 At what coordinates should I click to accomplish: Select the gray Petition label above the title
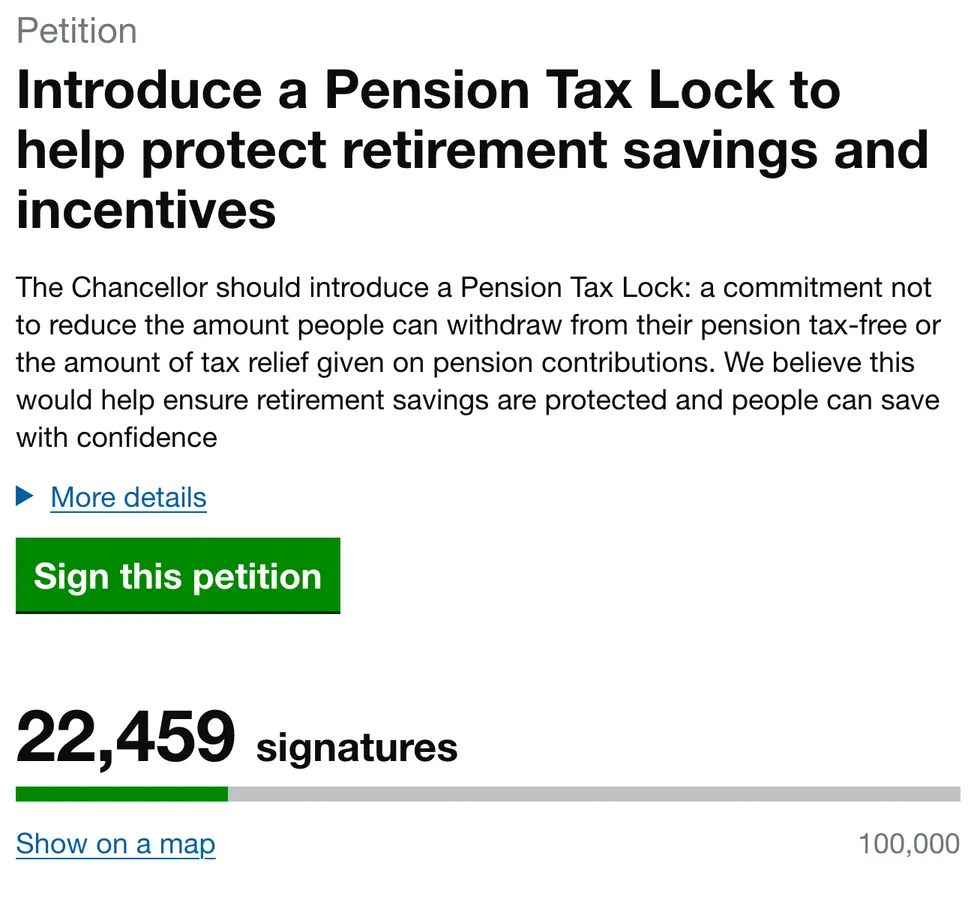click(x=77, y=31)
